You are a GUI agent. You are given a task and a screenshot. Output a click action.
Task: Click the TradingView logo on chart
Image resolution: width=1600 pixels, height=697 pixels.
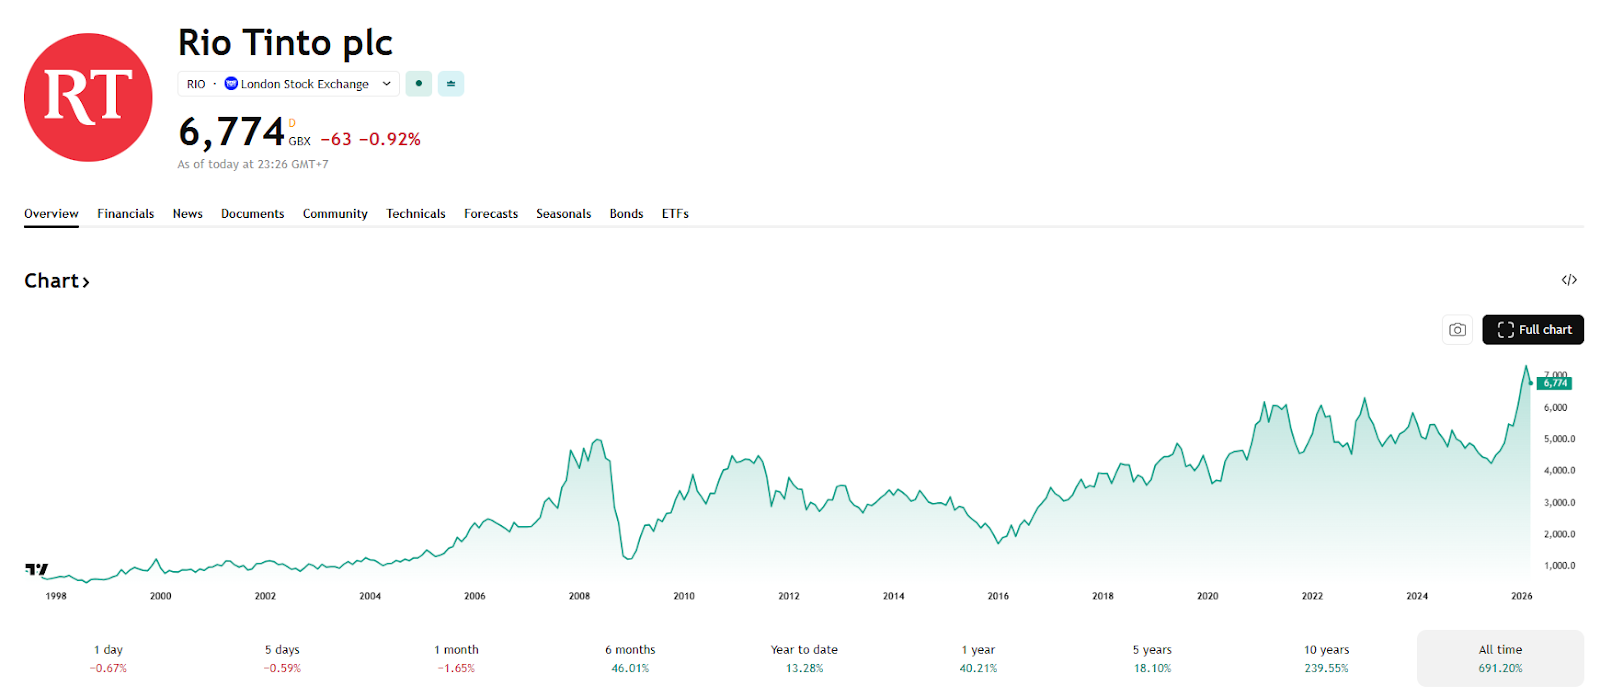click(x=37, y=569)
